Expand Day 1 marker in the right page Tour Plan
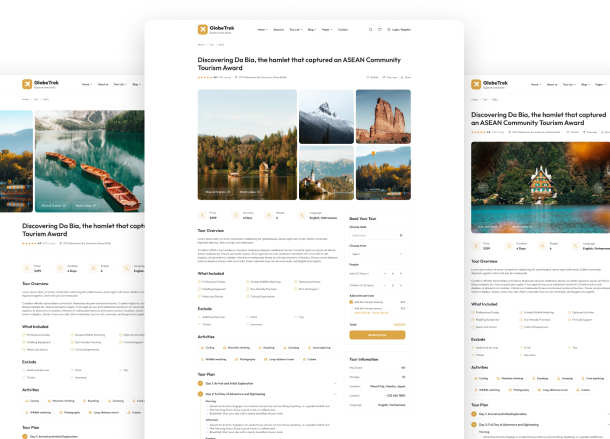Viewport: 610px width, 439px height. tap(474, 414)
